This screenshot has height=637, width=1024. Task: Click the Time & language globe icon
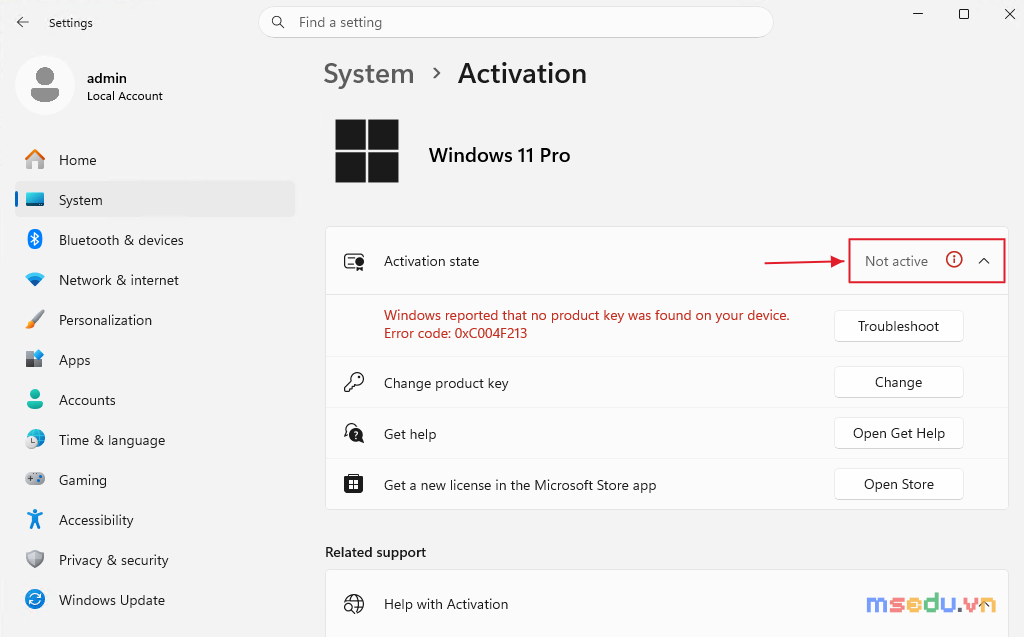(35, 439)
